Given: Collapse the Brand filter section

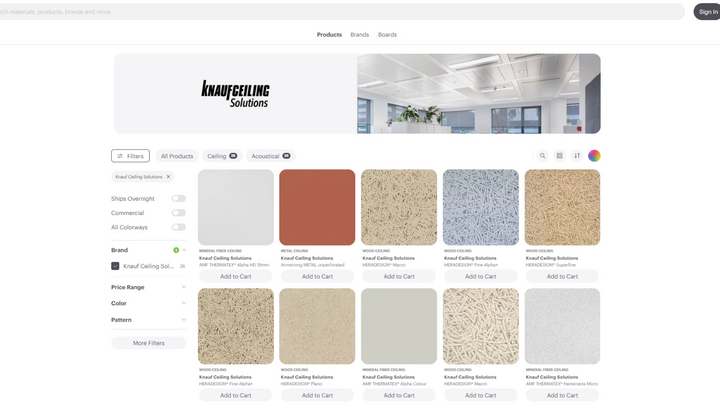Looking at the screenshot, I should click(x=184, y=250).
